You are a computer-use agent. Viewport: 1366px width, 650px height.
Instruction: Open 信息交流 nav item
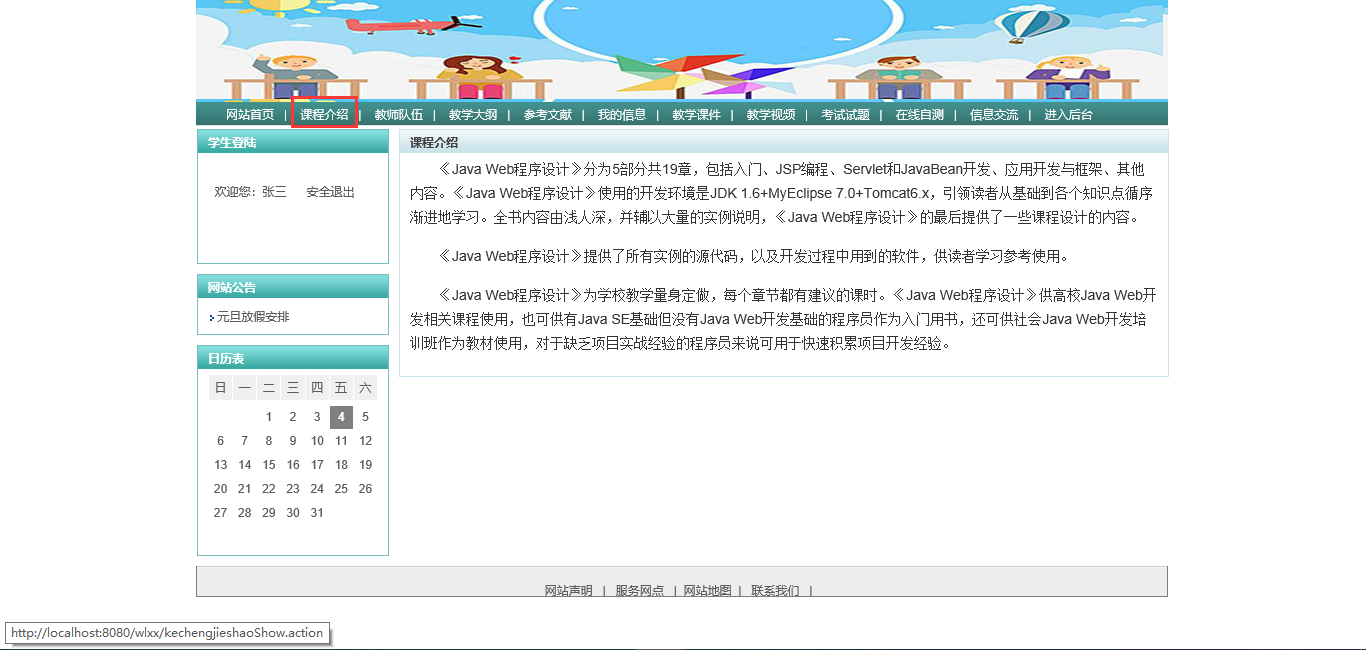point(994,115)
